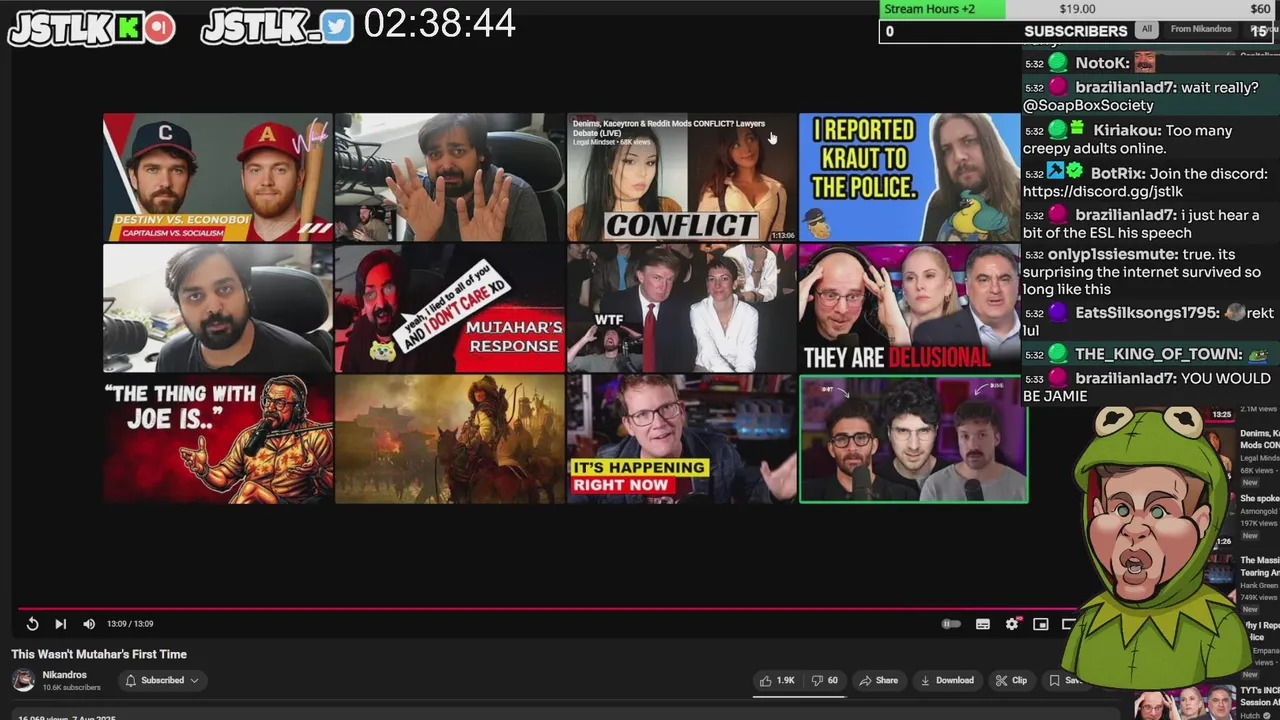Switch to miniplayer mode

pyautogui.click(x=1041, y=624)
